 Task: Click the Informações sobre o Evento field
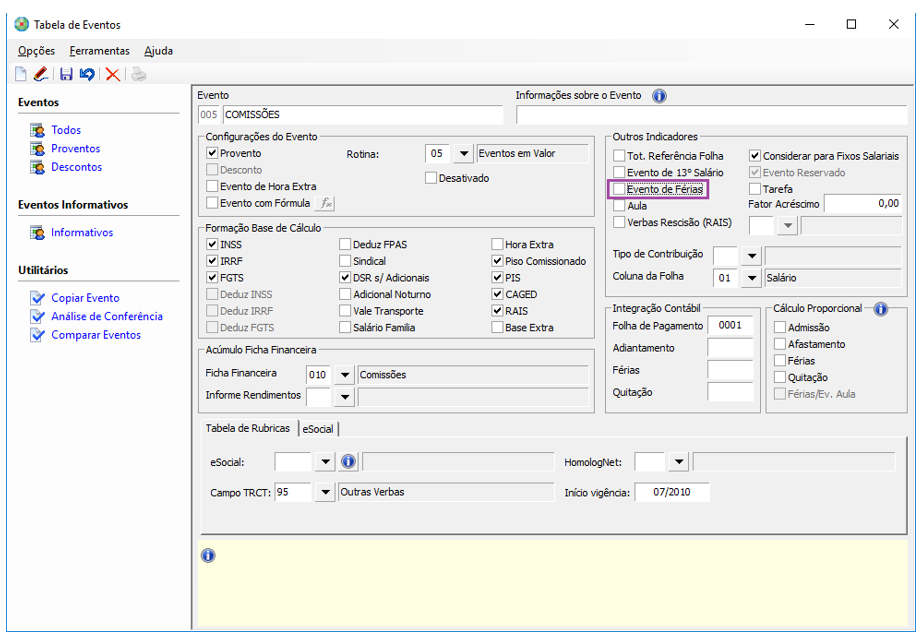click(x=711, y=115)
